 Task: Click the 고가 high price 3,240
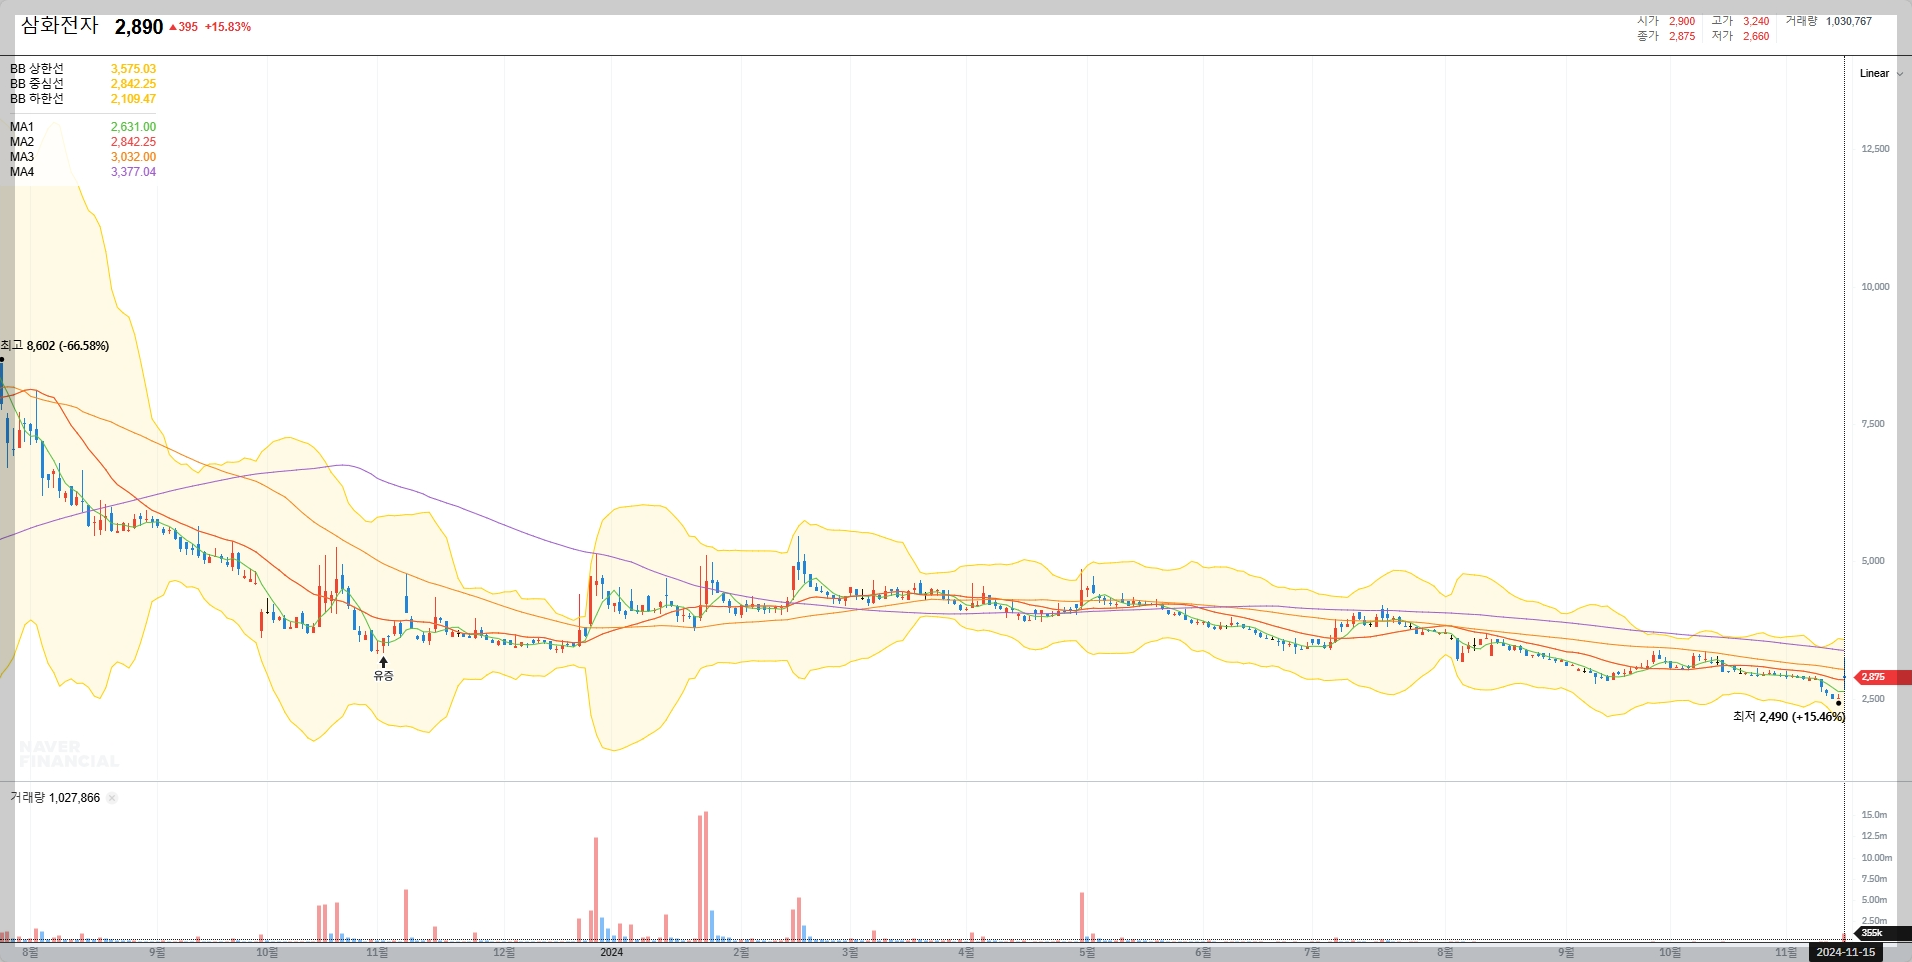coord(1756,21)
